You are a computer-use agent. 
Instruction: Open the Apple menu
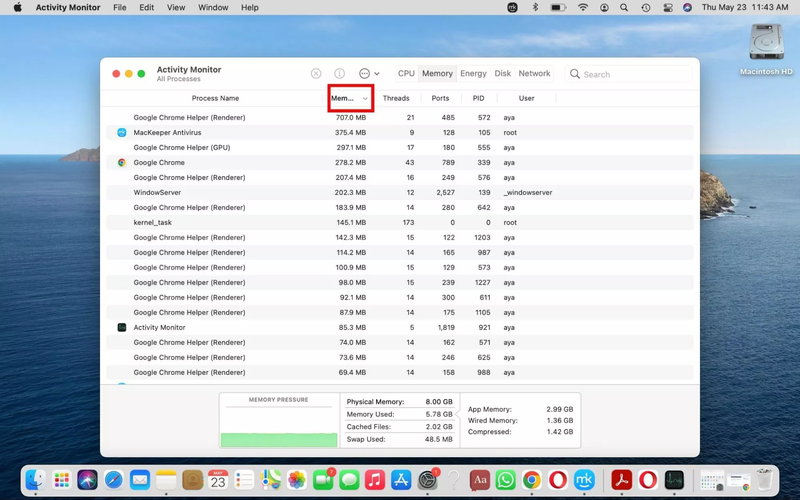17,7
